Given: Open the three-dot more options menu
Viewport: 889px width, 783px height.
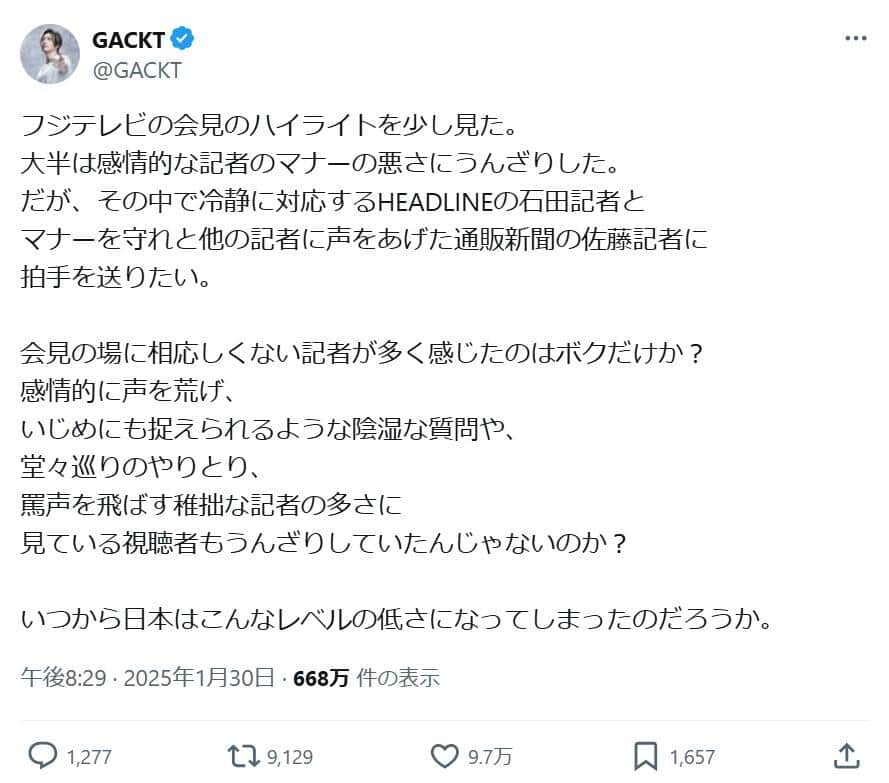Looking at the screenshot, I should [x=856, y=39].
